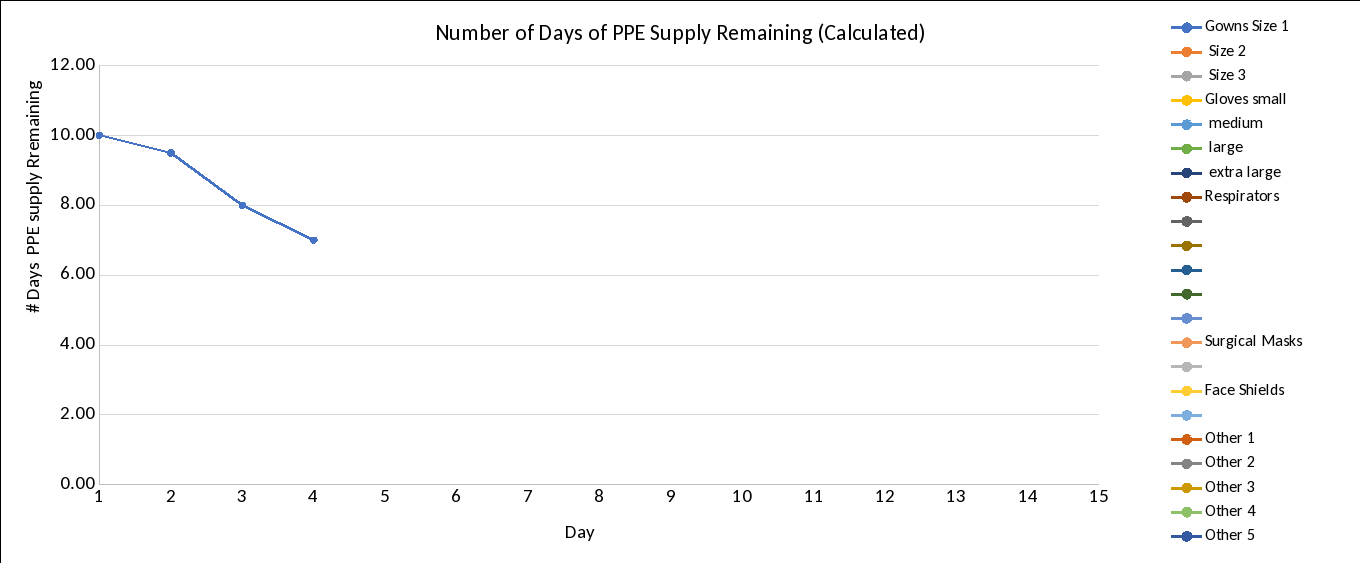Click the data point at Day 2
Screen dimensions: 1360x563
[171, 153]
